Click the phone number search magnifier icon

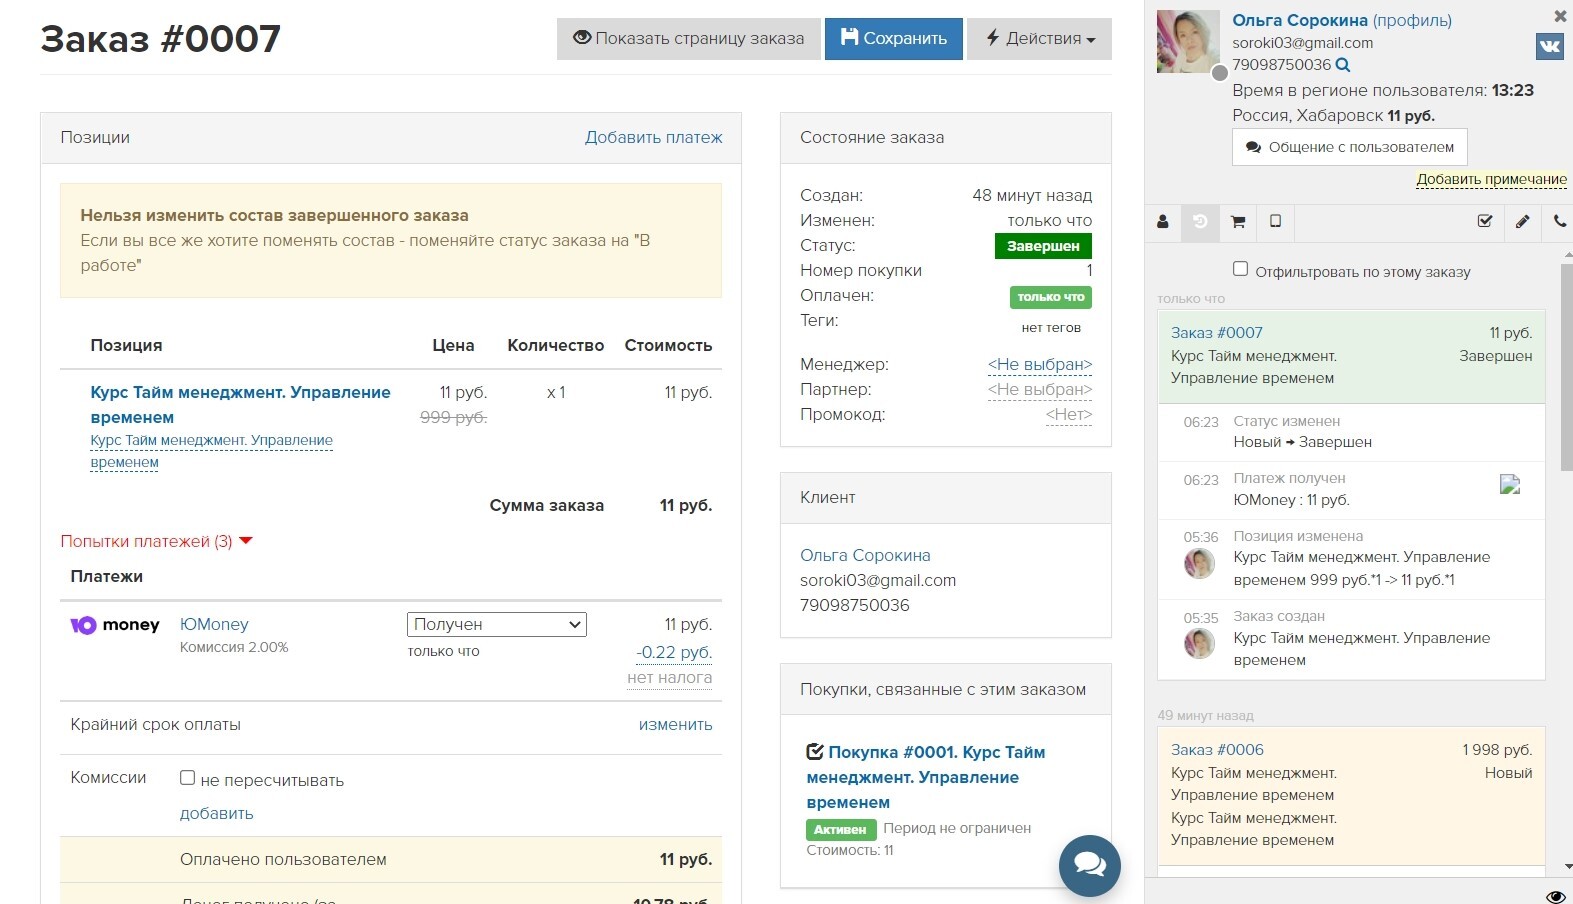click(1343, 65)
